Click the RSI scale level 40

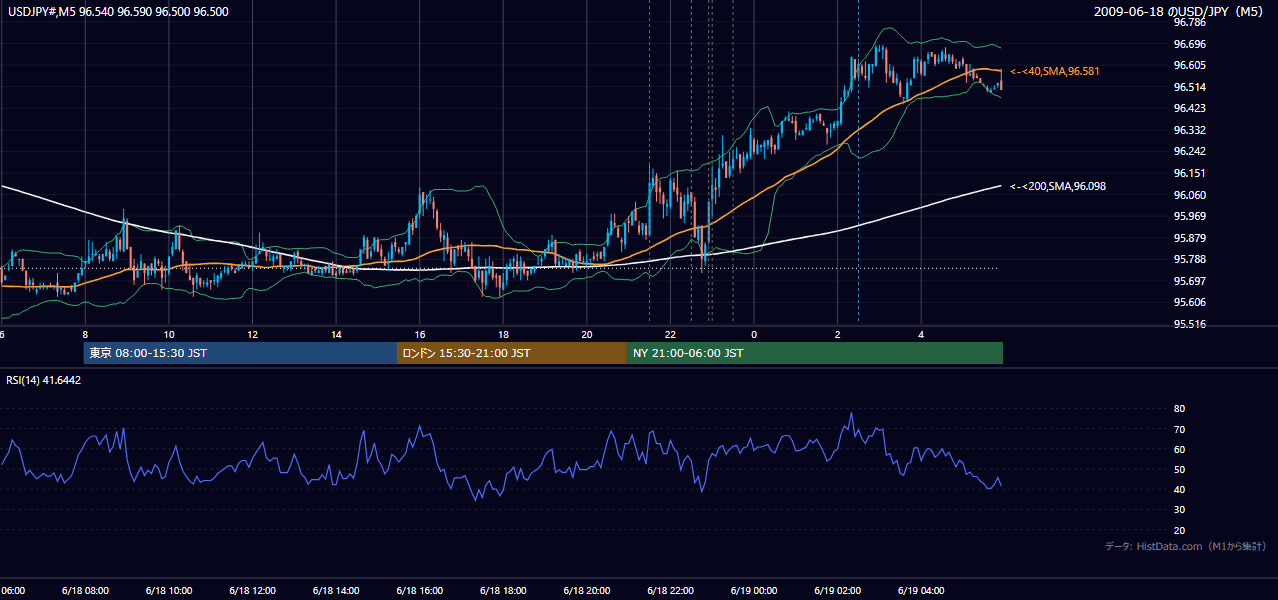[1179, 489]
